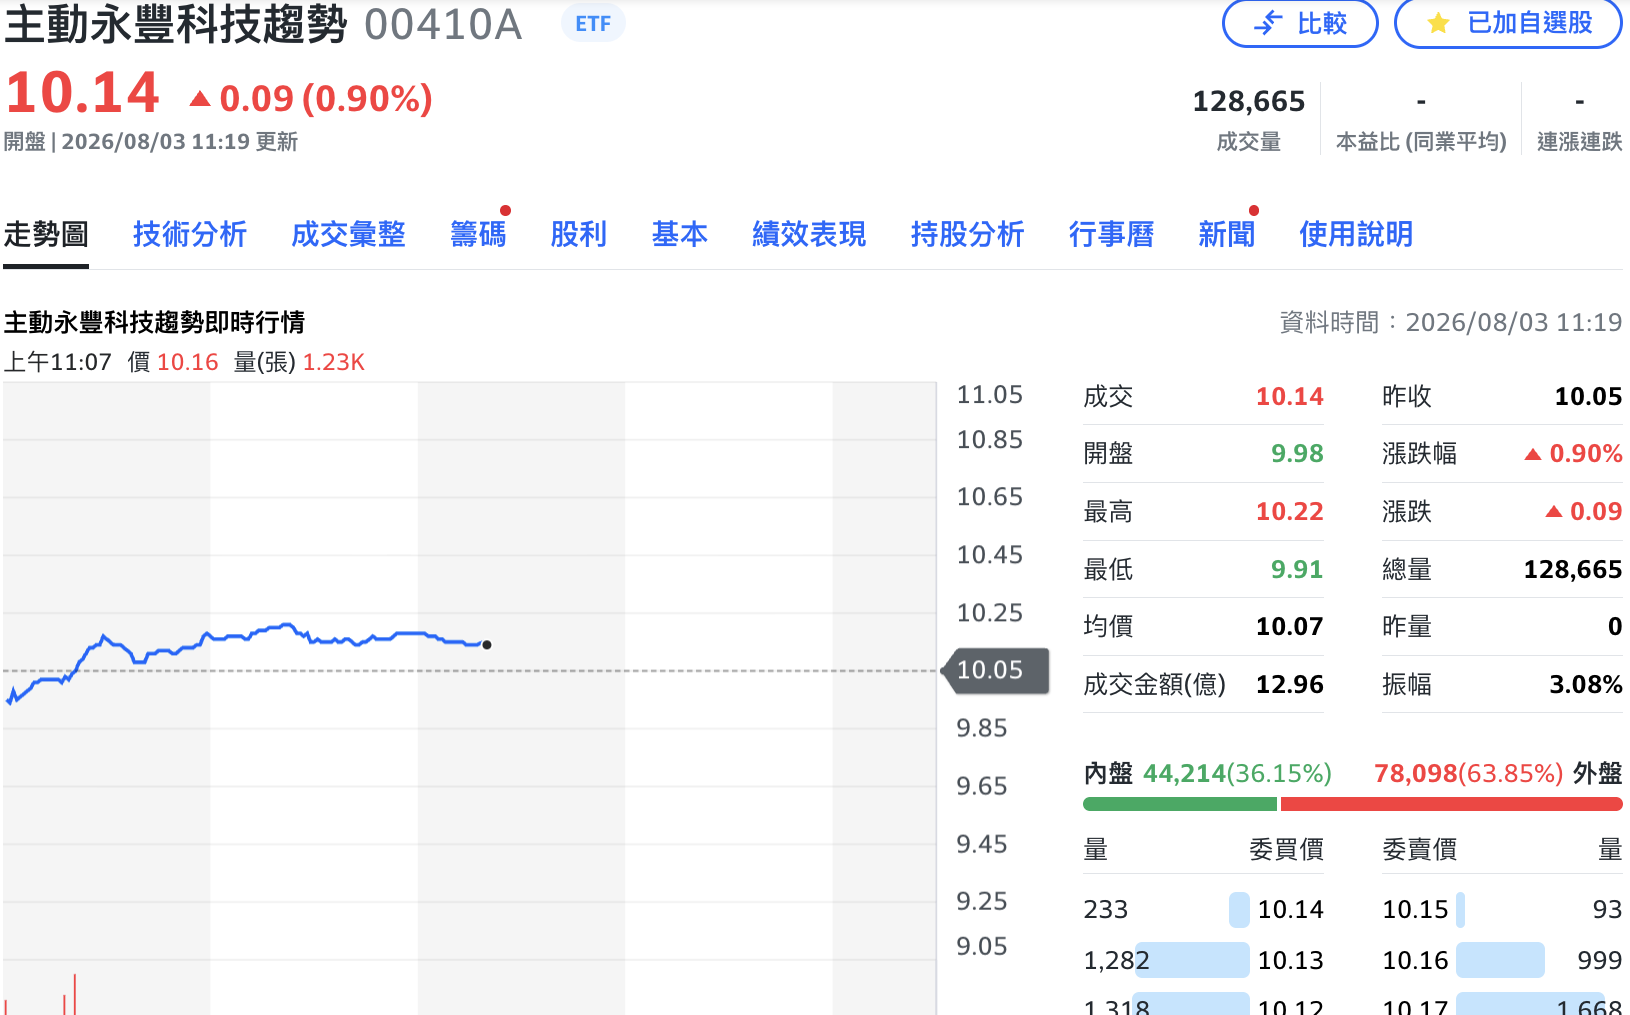Click the 主動永豐科技趨勢即時行情 heading
This screenshot has height=1015, width=1630.
tap(154, 323)
